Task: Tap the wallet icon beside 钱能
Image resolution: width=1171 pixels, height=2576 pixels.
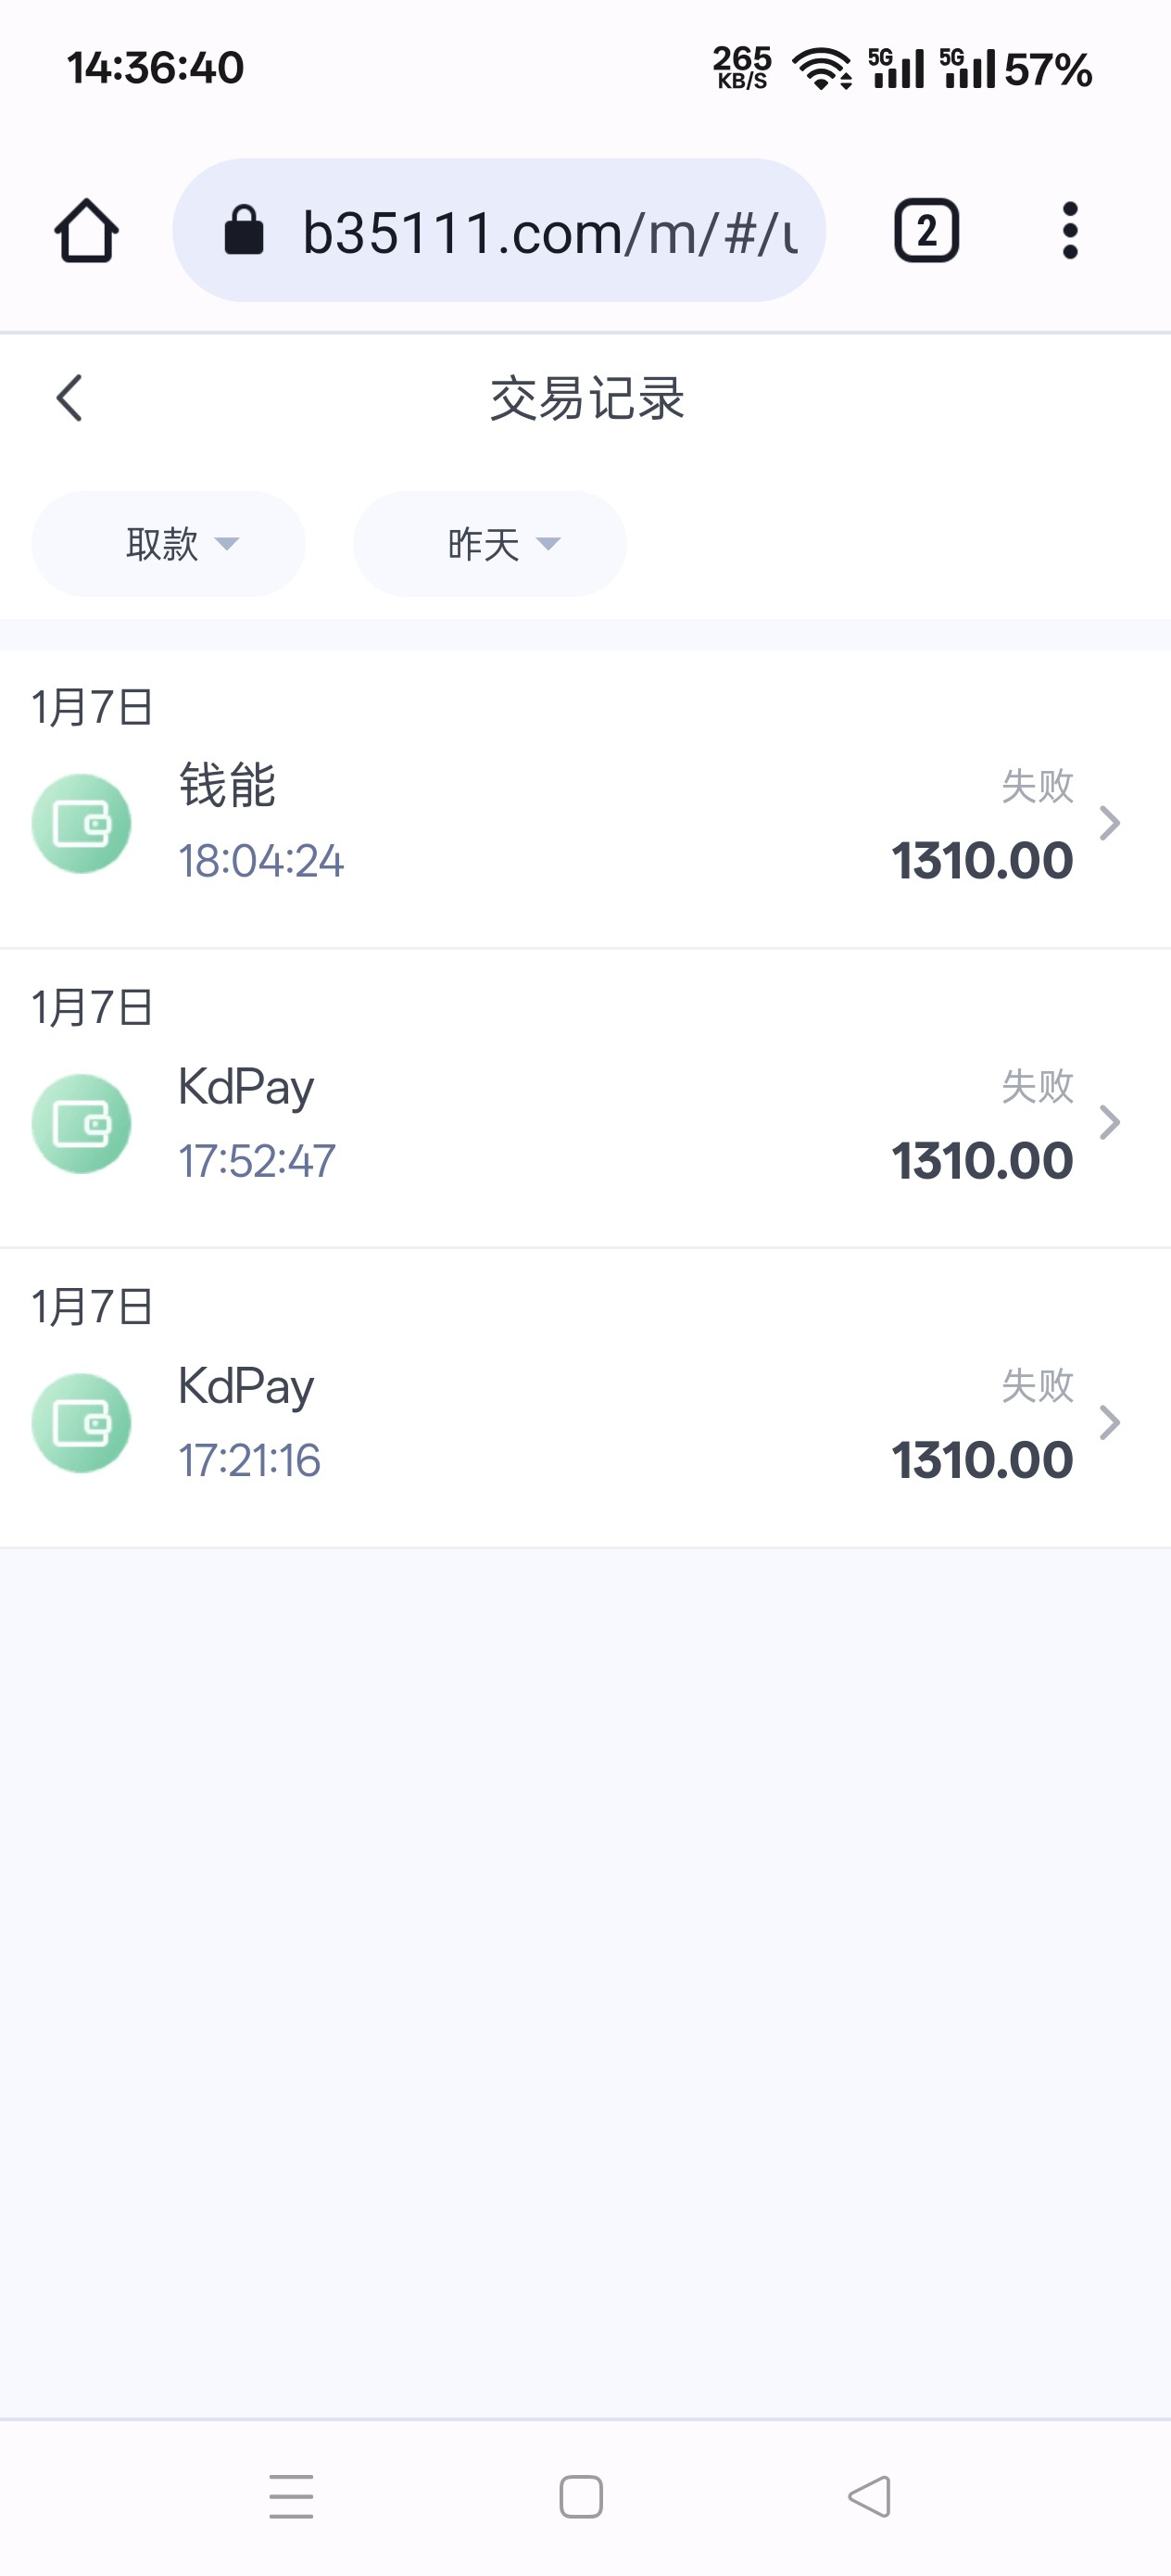Action: pos(82,823)
